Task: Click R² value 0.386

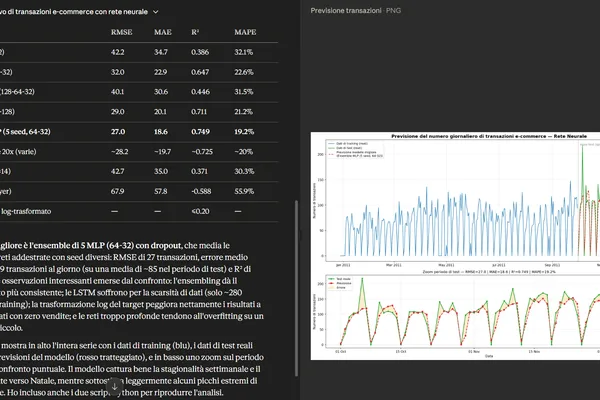Action: coord(200,52)
